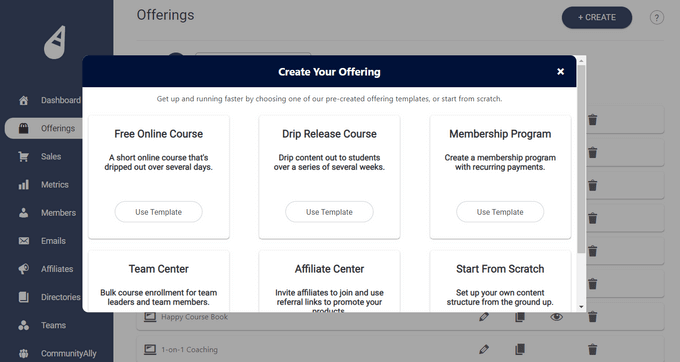
Task: Click the Directories book icon
Action: (x=23, y=297)
